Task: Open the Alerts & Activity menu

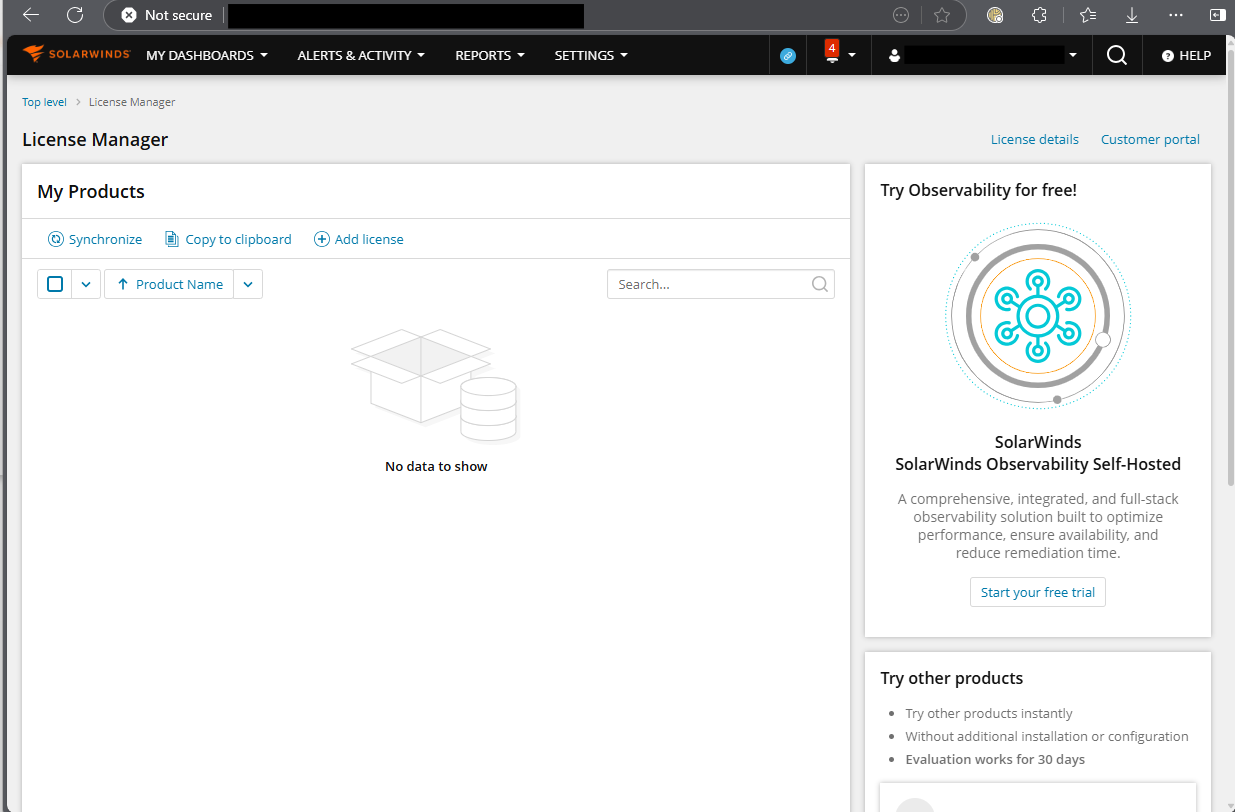Action: click(361, 55)
